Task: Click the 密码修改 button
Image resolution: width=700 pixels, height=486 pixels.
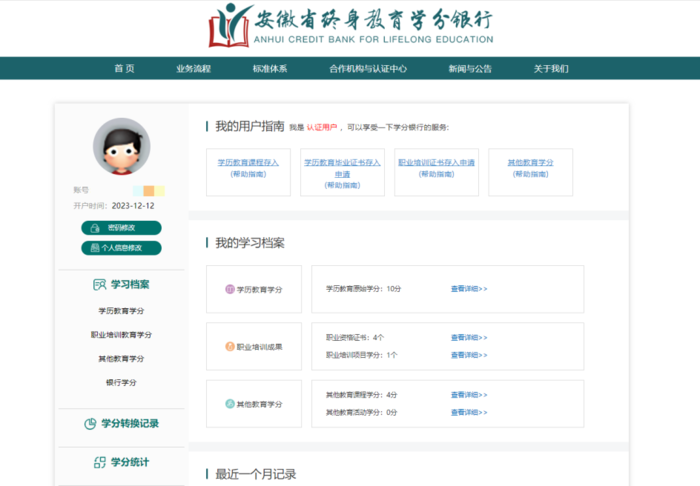Action: (x=121, y=228)
